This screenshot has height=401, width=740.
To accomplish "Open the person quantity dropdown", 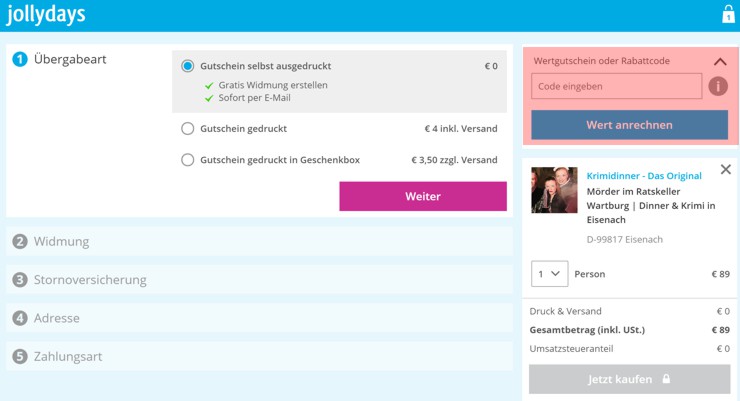I will (x=549, y=274).
